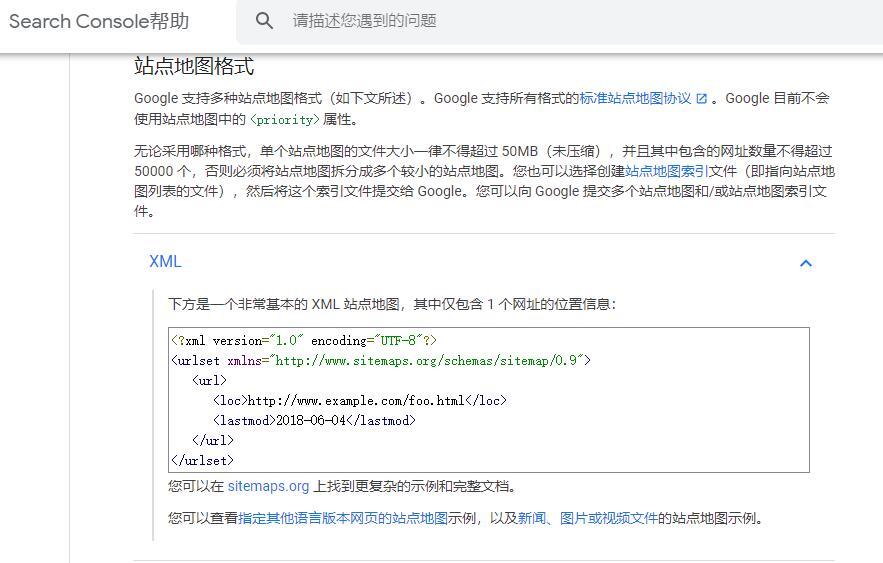Click the external link icon after 标准站点地图协议
883x563 pixels.
(x=701, y=99)
